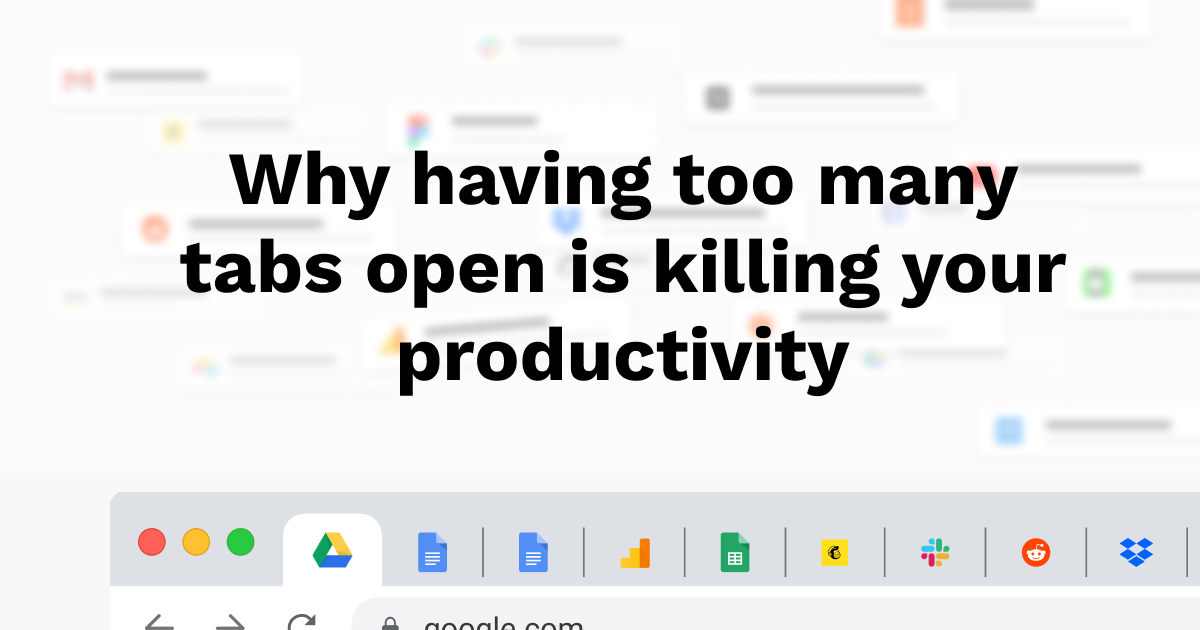Image resolution: width=1200 pixels, height=630 pixels.
Task: Open the Mailchimp tab via its monkey icon
Action: [836, 552]
